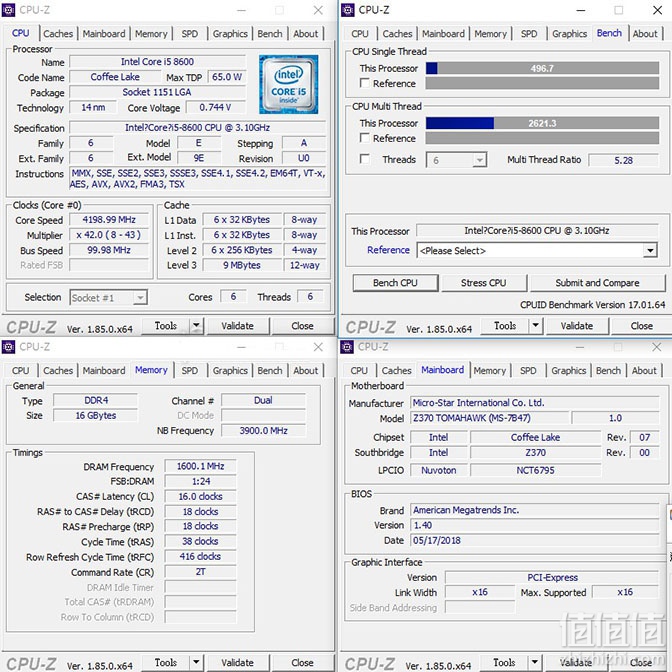
Task: Switch to the CPU tab in the Memory window
Action: 21,370
